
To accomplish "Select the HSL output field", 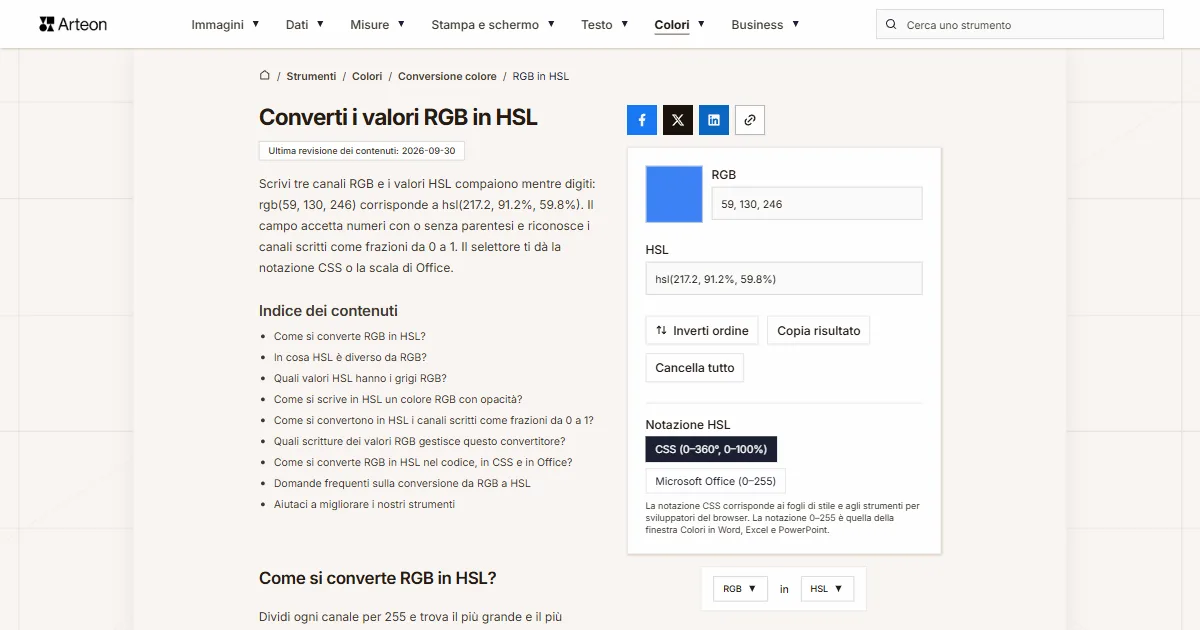I will 784,279.
